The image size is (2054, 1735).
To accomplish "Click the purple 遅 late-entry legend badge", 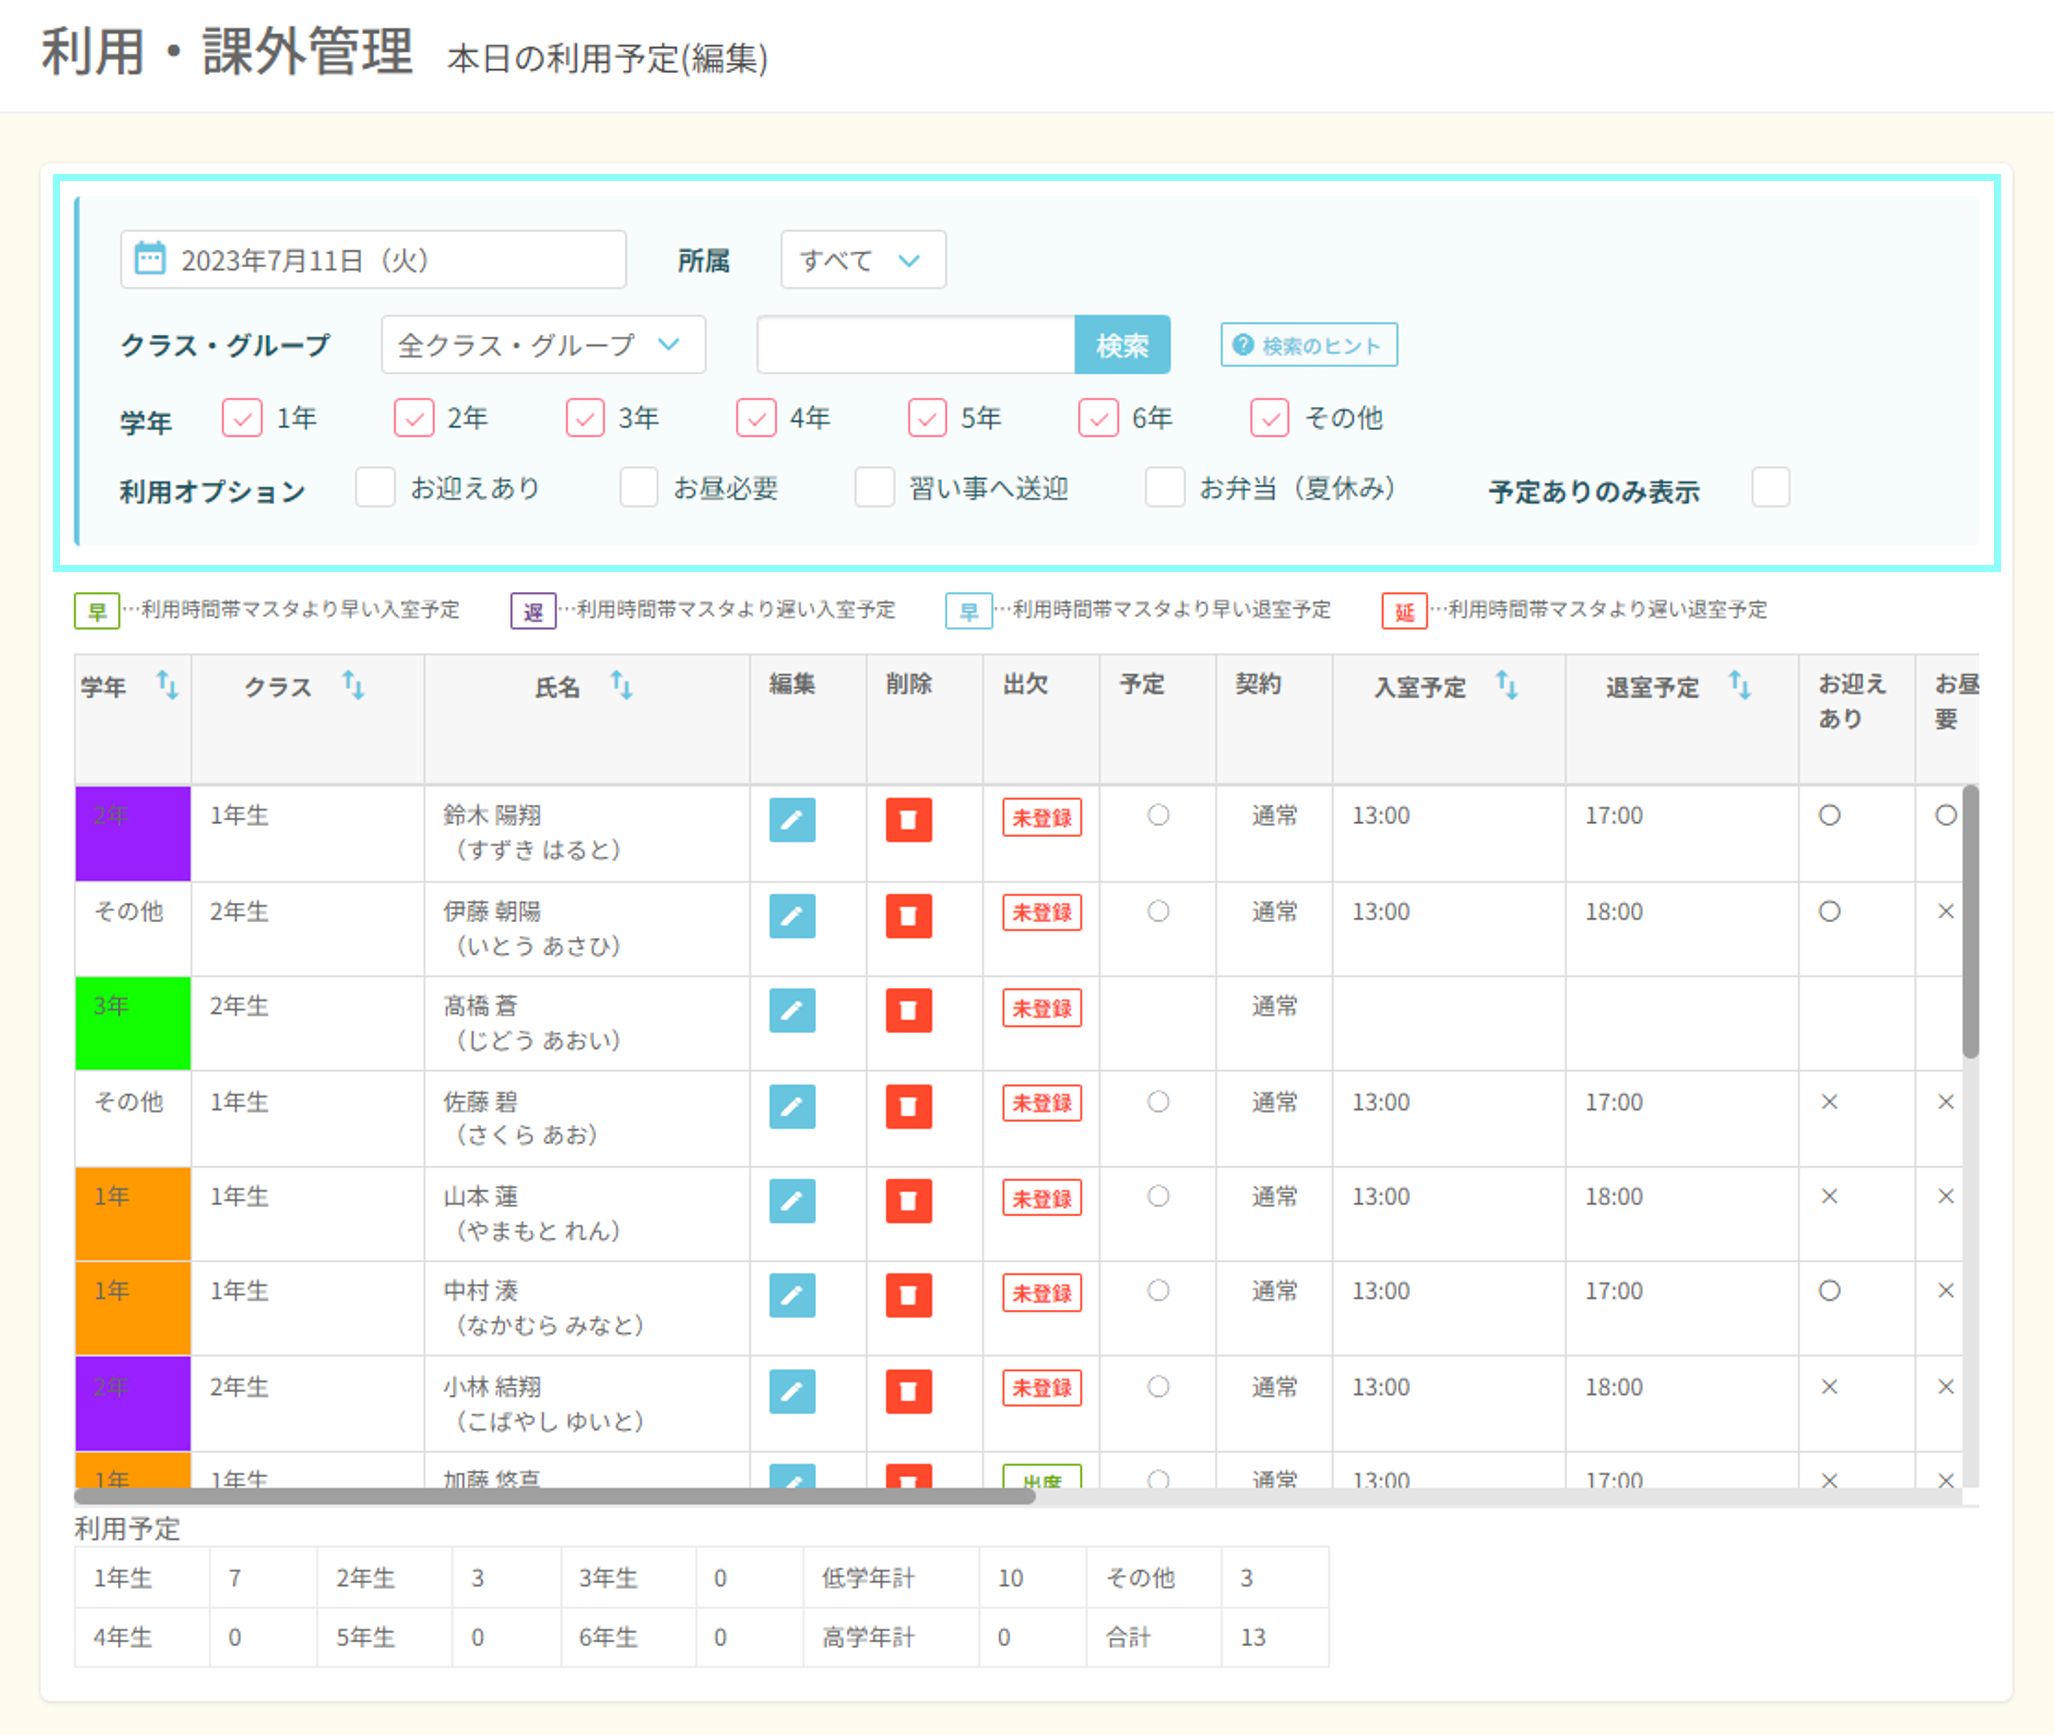I will click(533, 610).
